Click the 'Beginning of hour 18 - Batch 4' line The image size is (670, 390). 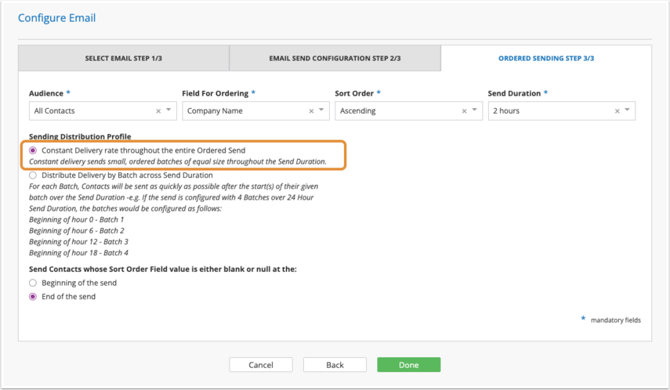(x=79, y=253)
